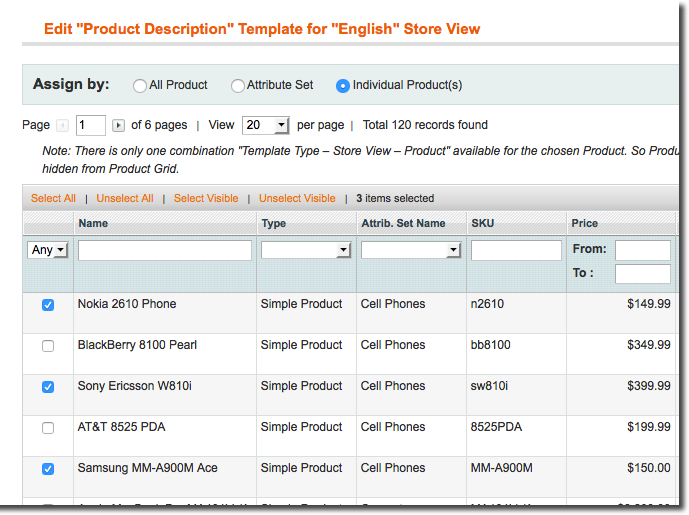Click the Unselect All link
The height and width of the screenshot is (515, 689).
point(125,198)
